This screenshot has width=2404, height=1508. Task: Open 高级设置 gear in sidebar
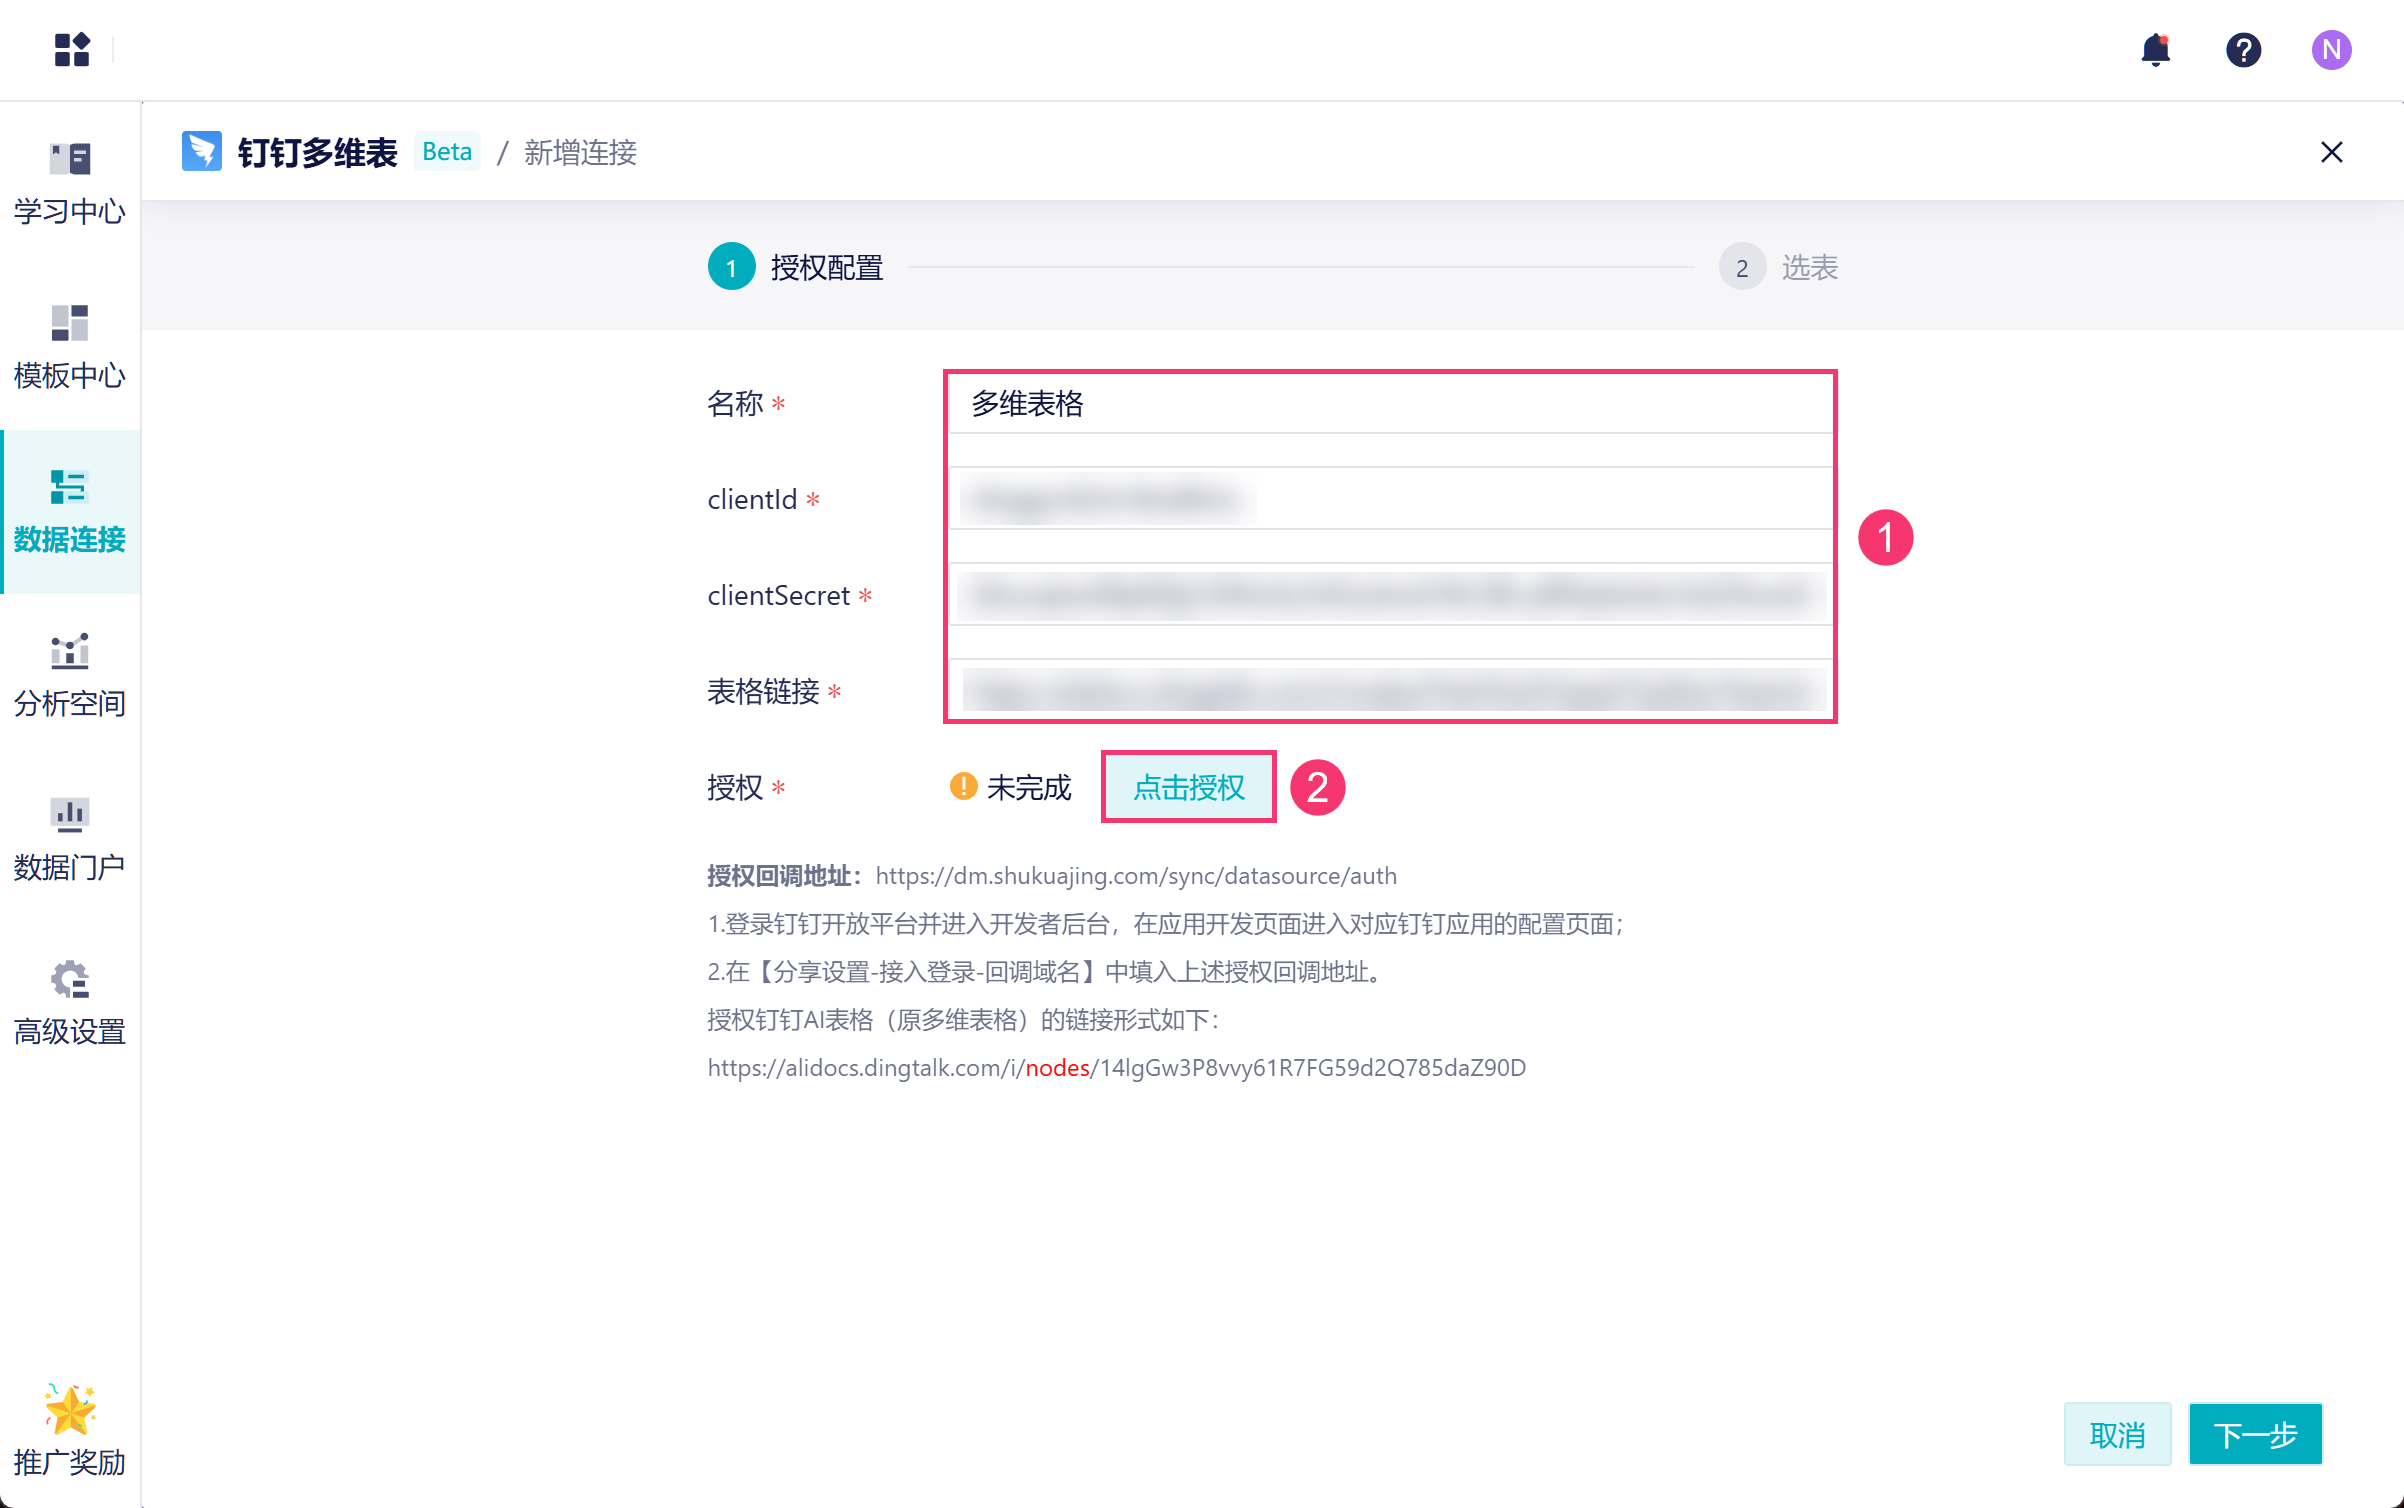pos(70,1003)
